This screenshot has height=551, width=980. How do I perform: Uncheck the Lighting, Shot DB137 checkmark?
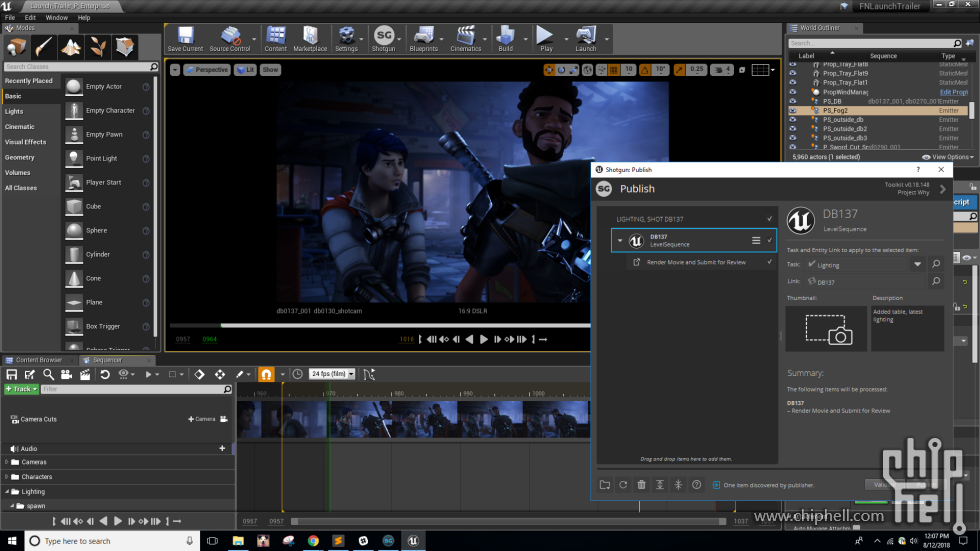[x=769, y=219]
